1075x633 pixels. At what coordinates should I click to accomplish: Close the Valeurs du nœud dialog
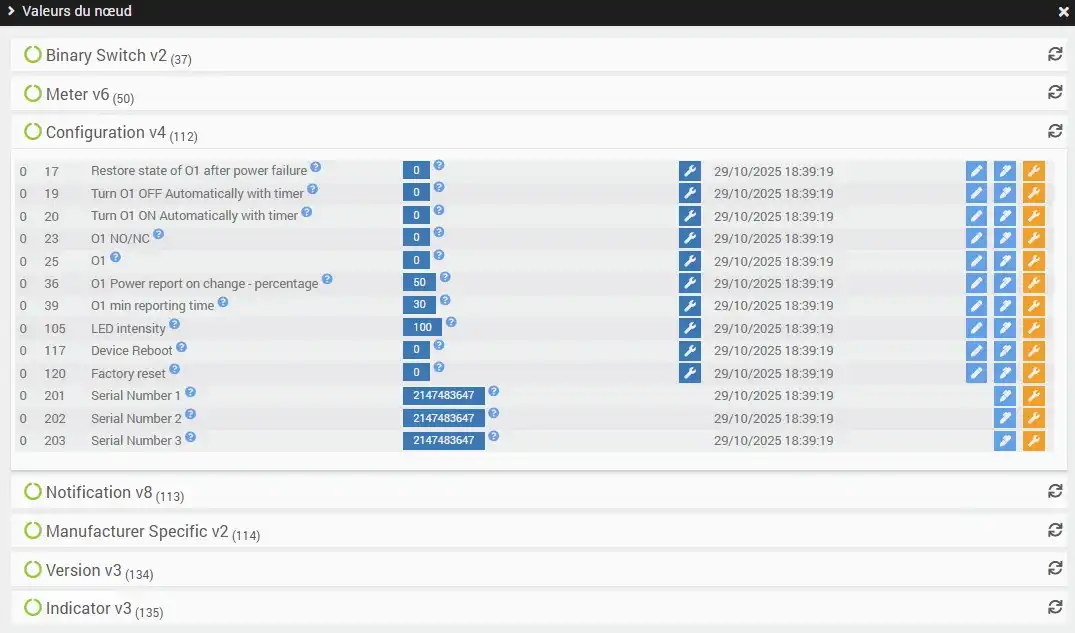click(1063, 12)
